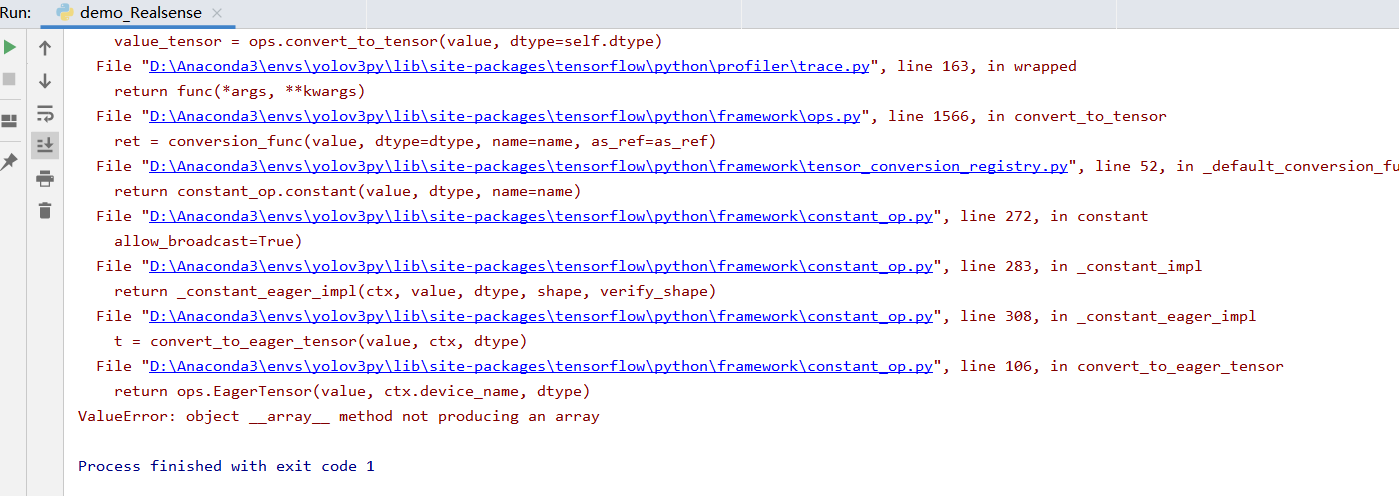The image size is (1399, 496).
Task: Click the 'value_tensor = ops.convert_to_tensor' line
Action: [388, 41]
